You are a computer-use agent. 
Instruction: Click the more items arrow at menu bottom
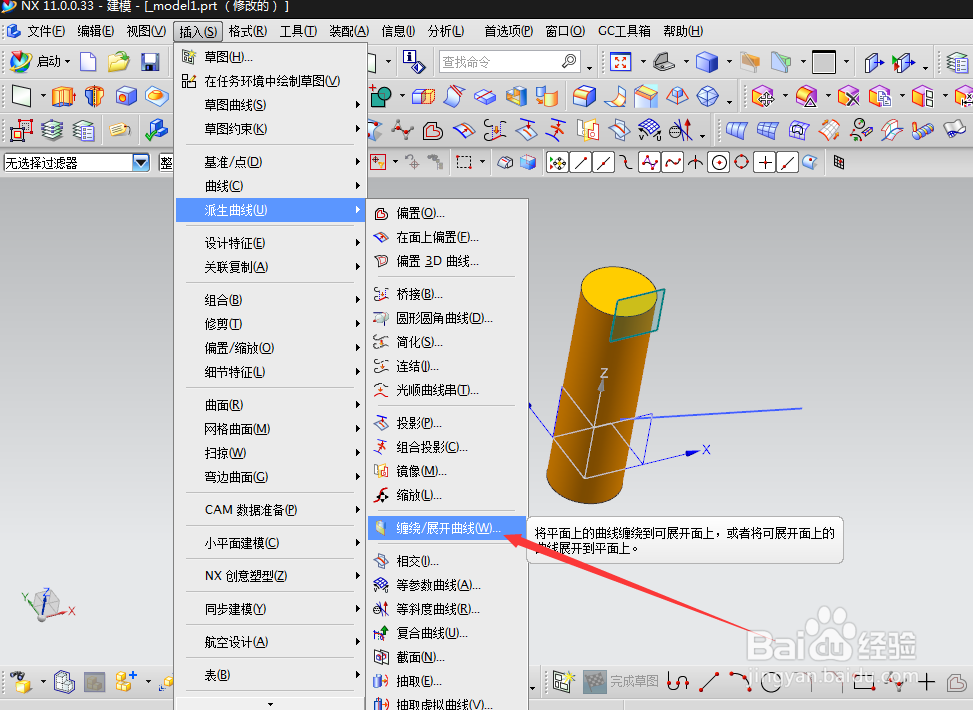click(x=271, y=704)
